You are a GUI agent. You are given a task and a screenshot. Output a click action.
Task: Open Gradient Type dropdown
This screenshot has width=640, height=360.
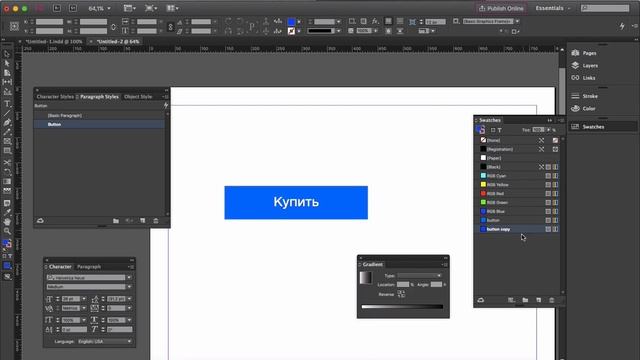point(420,276)
